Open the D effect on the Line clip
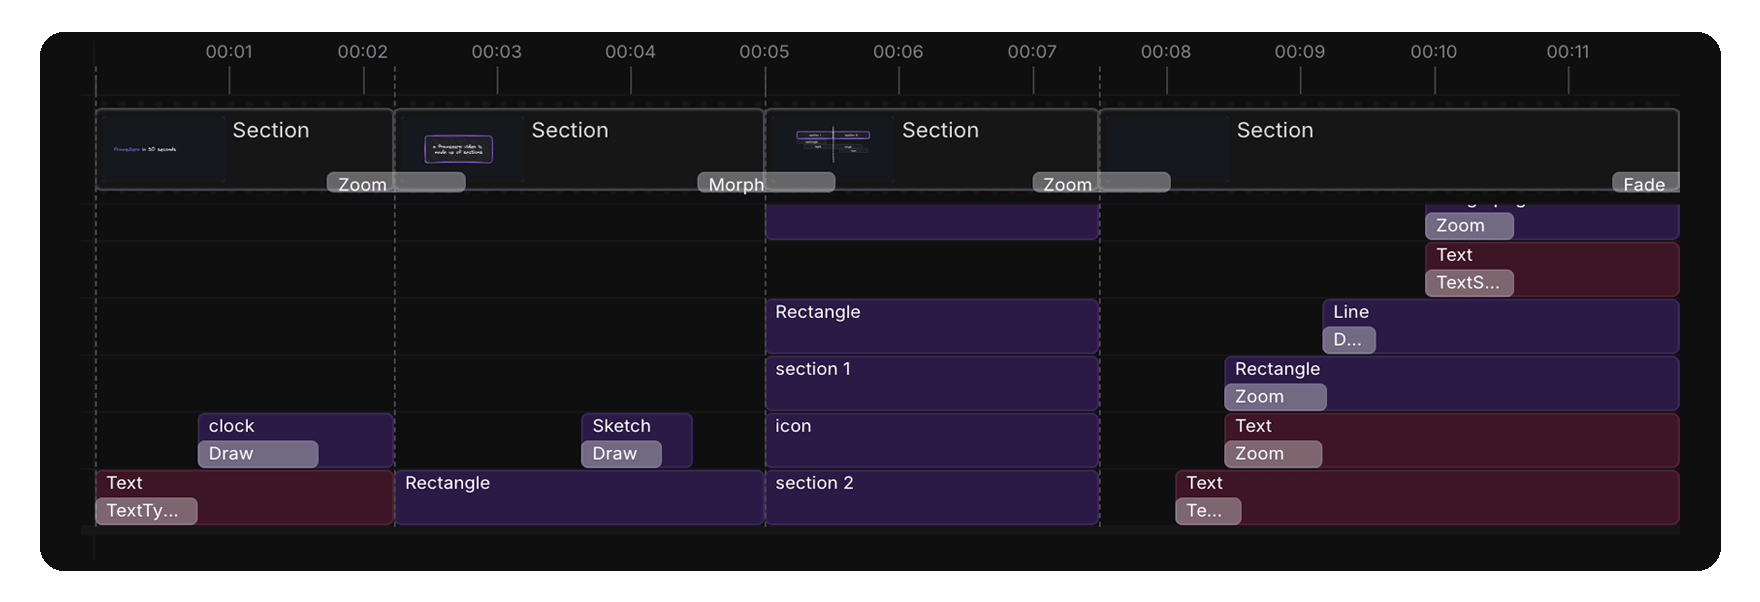 pyautogui.click(x=1349, y=340)
